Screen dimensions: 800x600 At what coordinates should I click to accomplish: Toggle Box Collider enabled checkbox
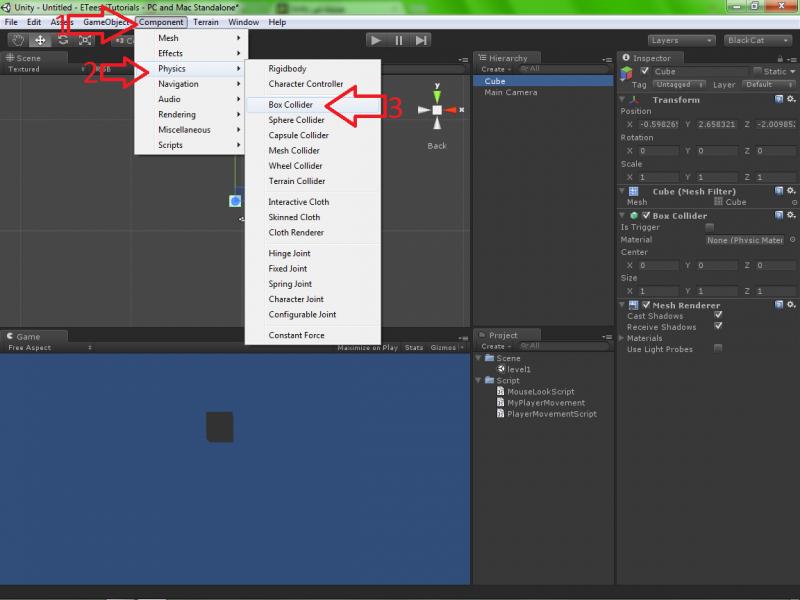tap(646, 215)
